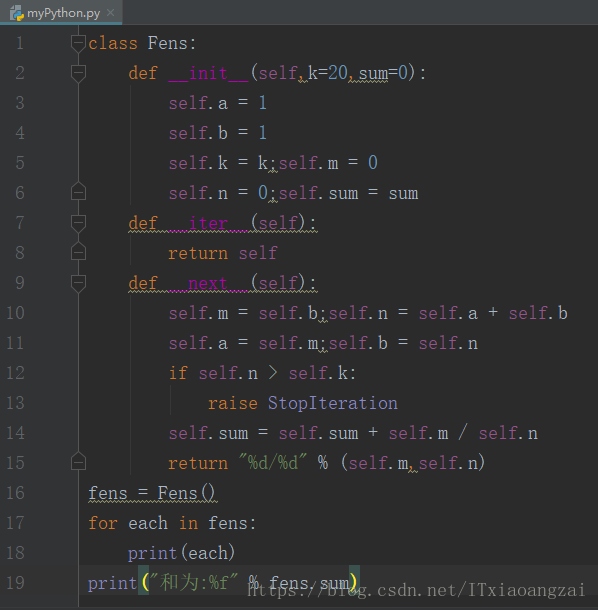Click the "和为:%f" string on line 19

click(x=194, y=583)
